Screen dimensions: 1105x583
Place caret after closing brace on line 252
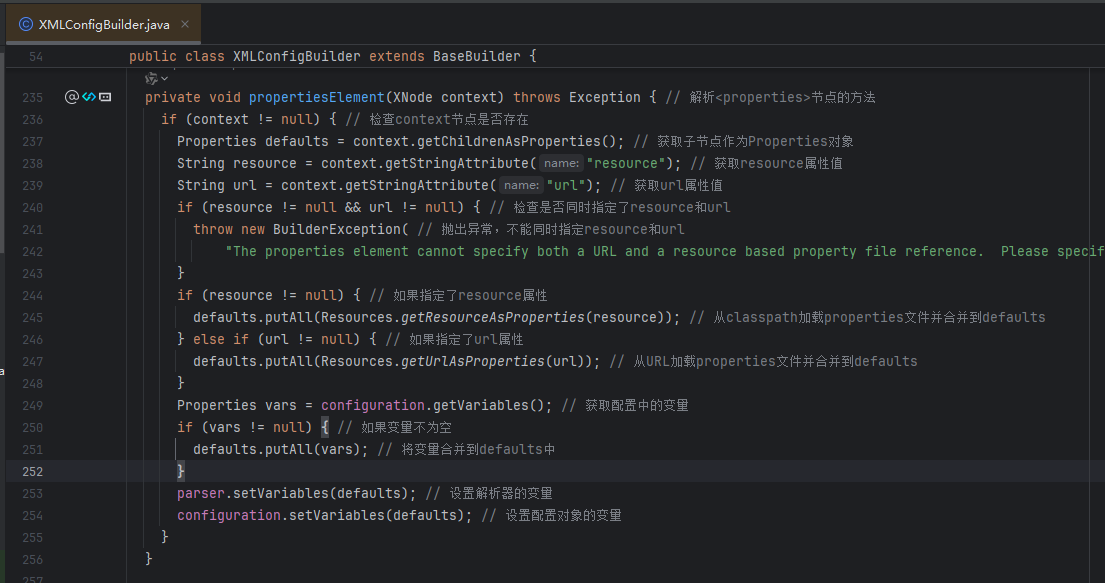coord(187,471)
